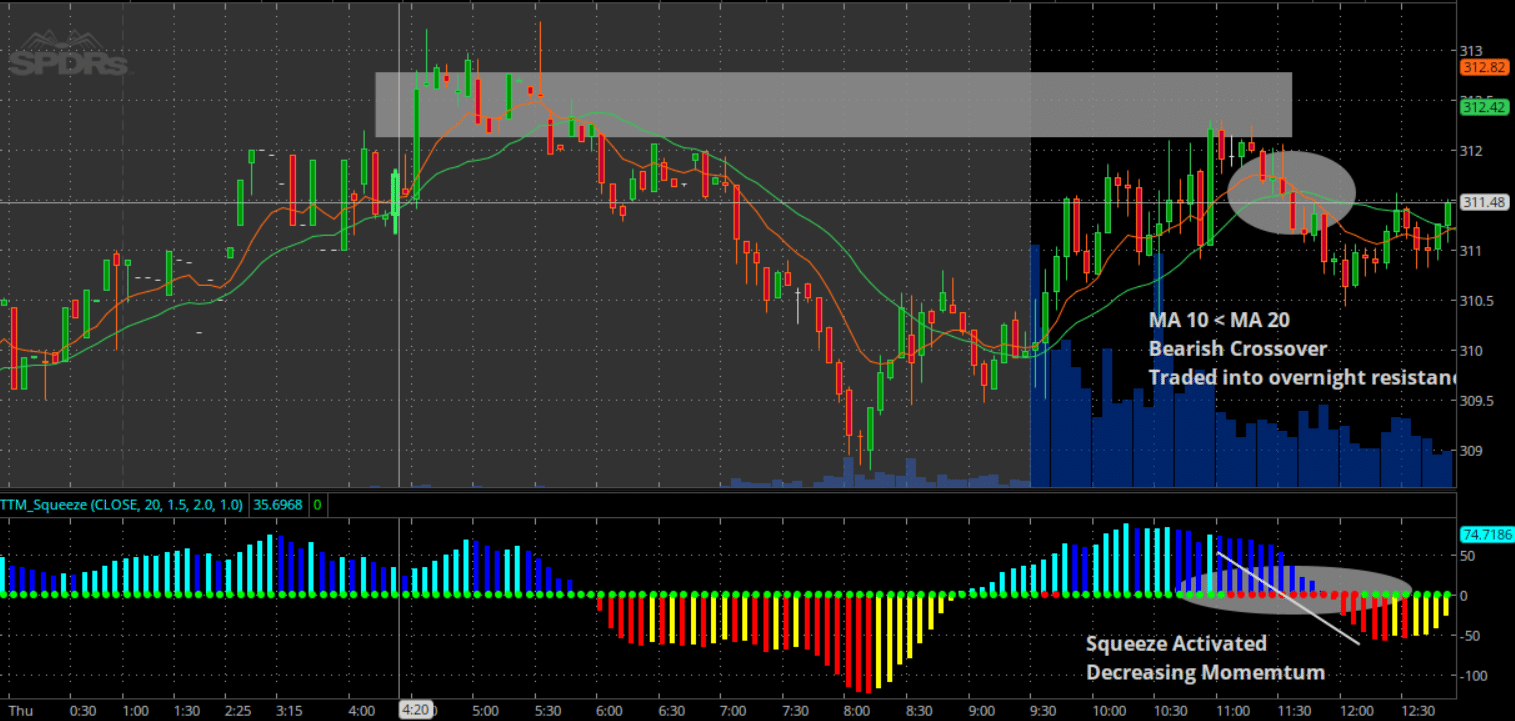Screen dimensions: 1515x721
Task: Select the 310.5 price axis label
Action: [1476, 300]
